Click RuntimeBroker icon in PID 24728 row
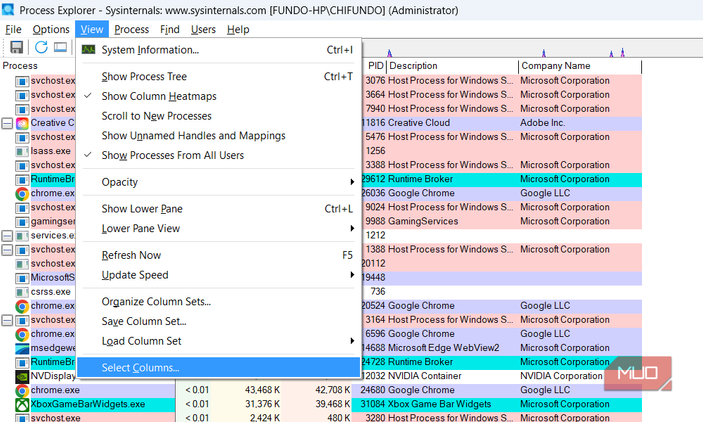The height and width of the screenshot is (422, 703). 22,362
